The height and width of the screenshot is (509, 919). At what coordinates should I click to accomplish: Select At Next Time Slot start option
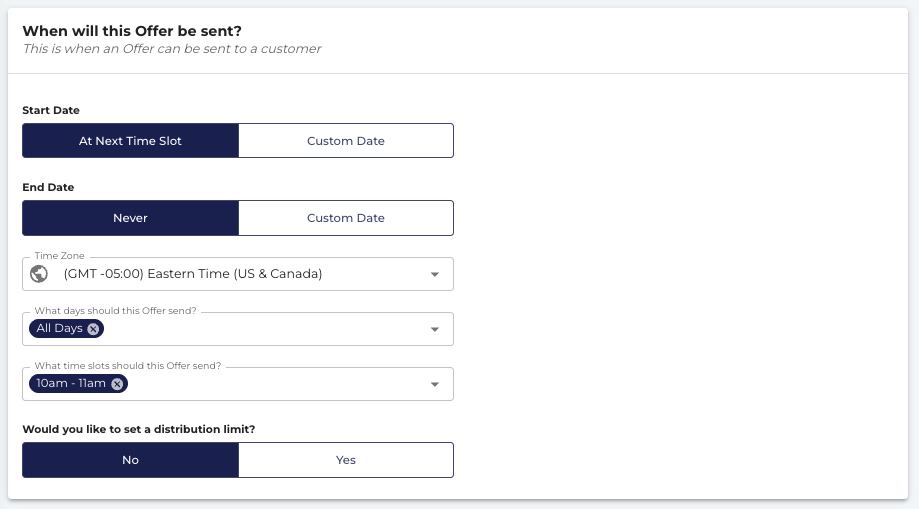(130, 141)
